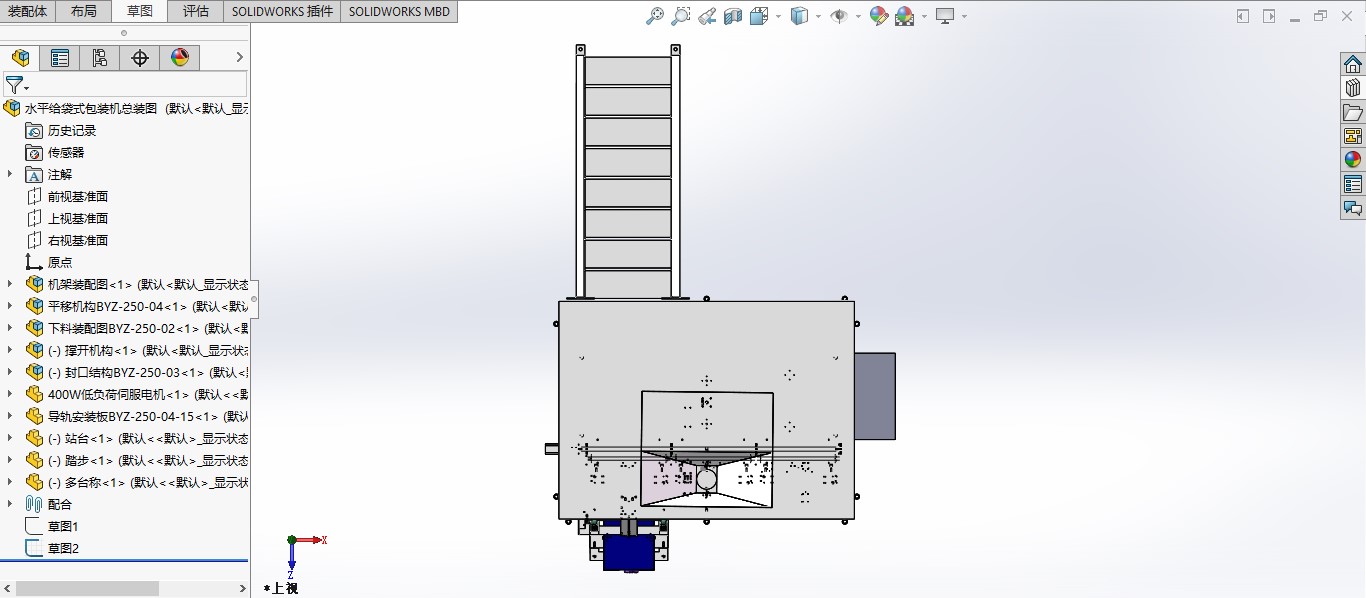Select 草图2 in the feature tree
This screenshot has width=1366, height=598.
pyautogui.click(x=63, y=548)
